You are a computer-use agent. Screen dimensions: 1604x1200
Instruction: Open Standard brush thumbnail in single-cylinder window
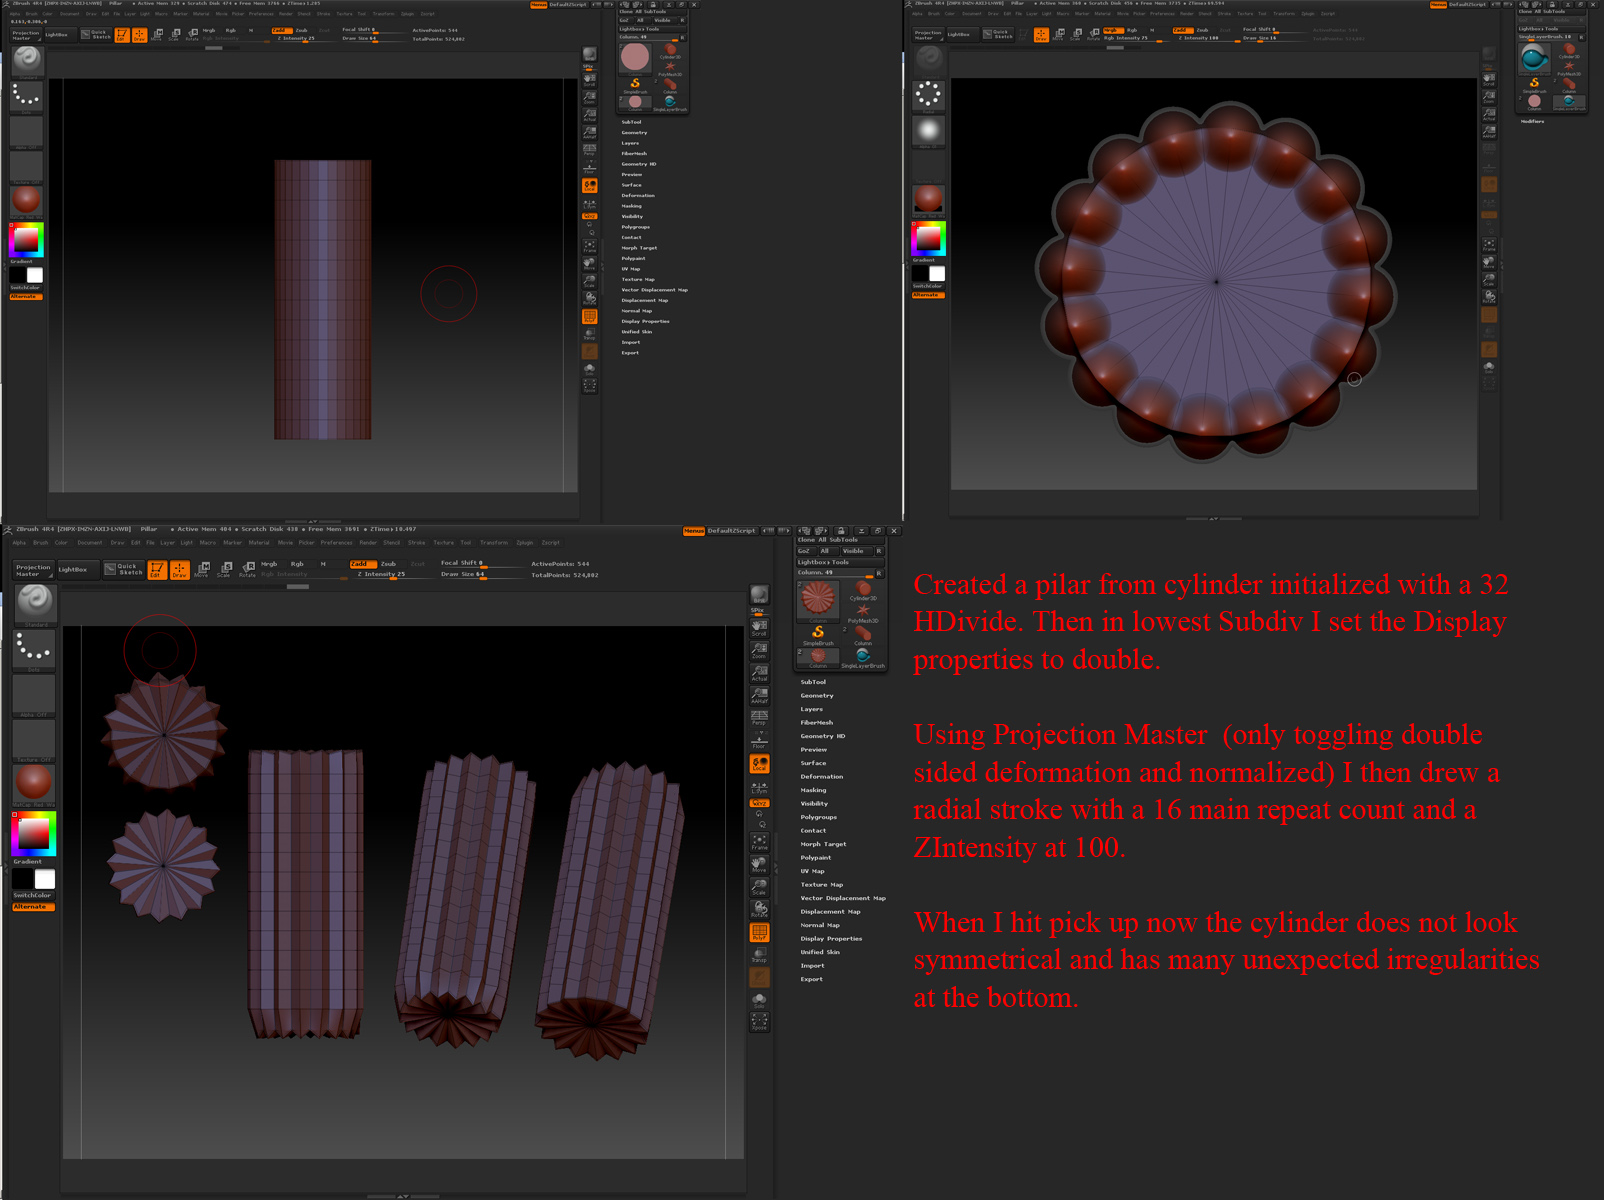pyautogui.click(x=27, y=60)
